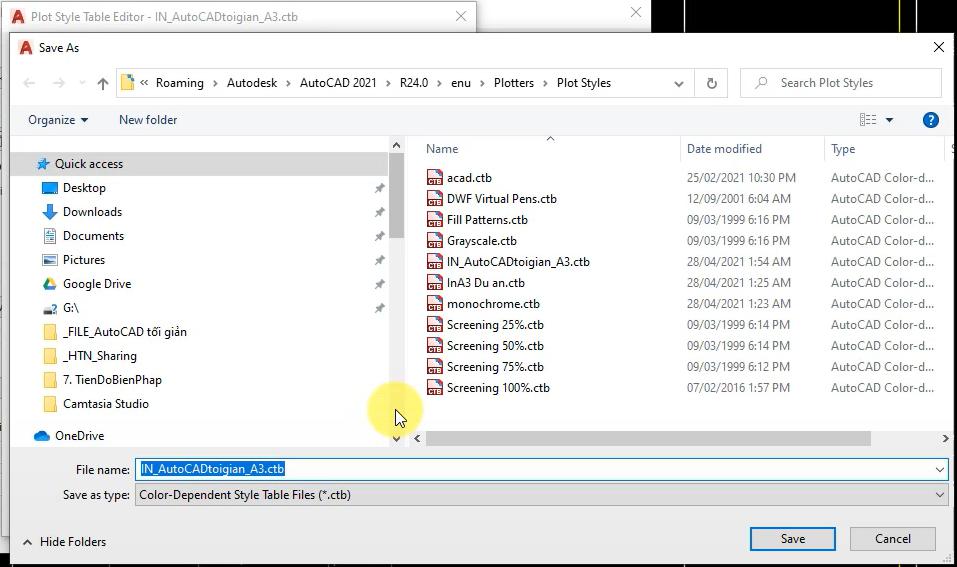Select Desktop in the navigation pane
This screenshot has width=957, height=567.
[x=84, y=188]
